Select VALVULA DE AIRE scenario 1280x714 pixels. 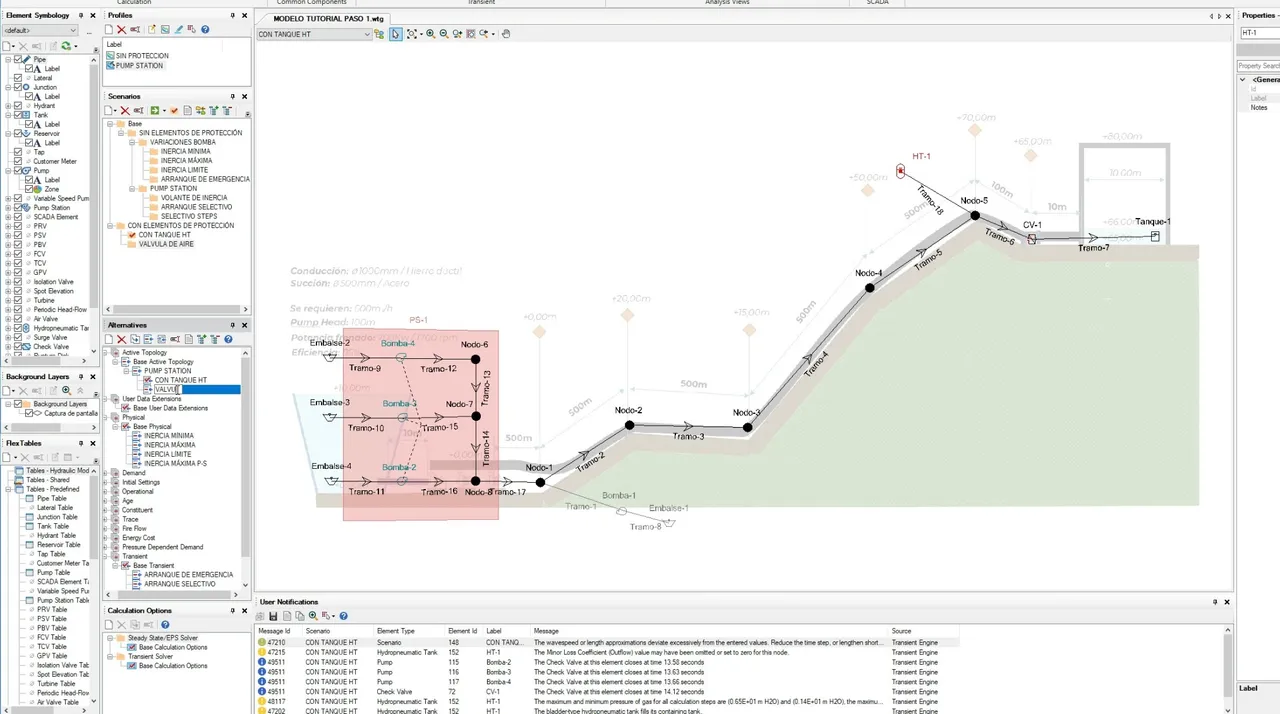click(x=166, y=244)
